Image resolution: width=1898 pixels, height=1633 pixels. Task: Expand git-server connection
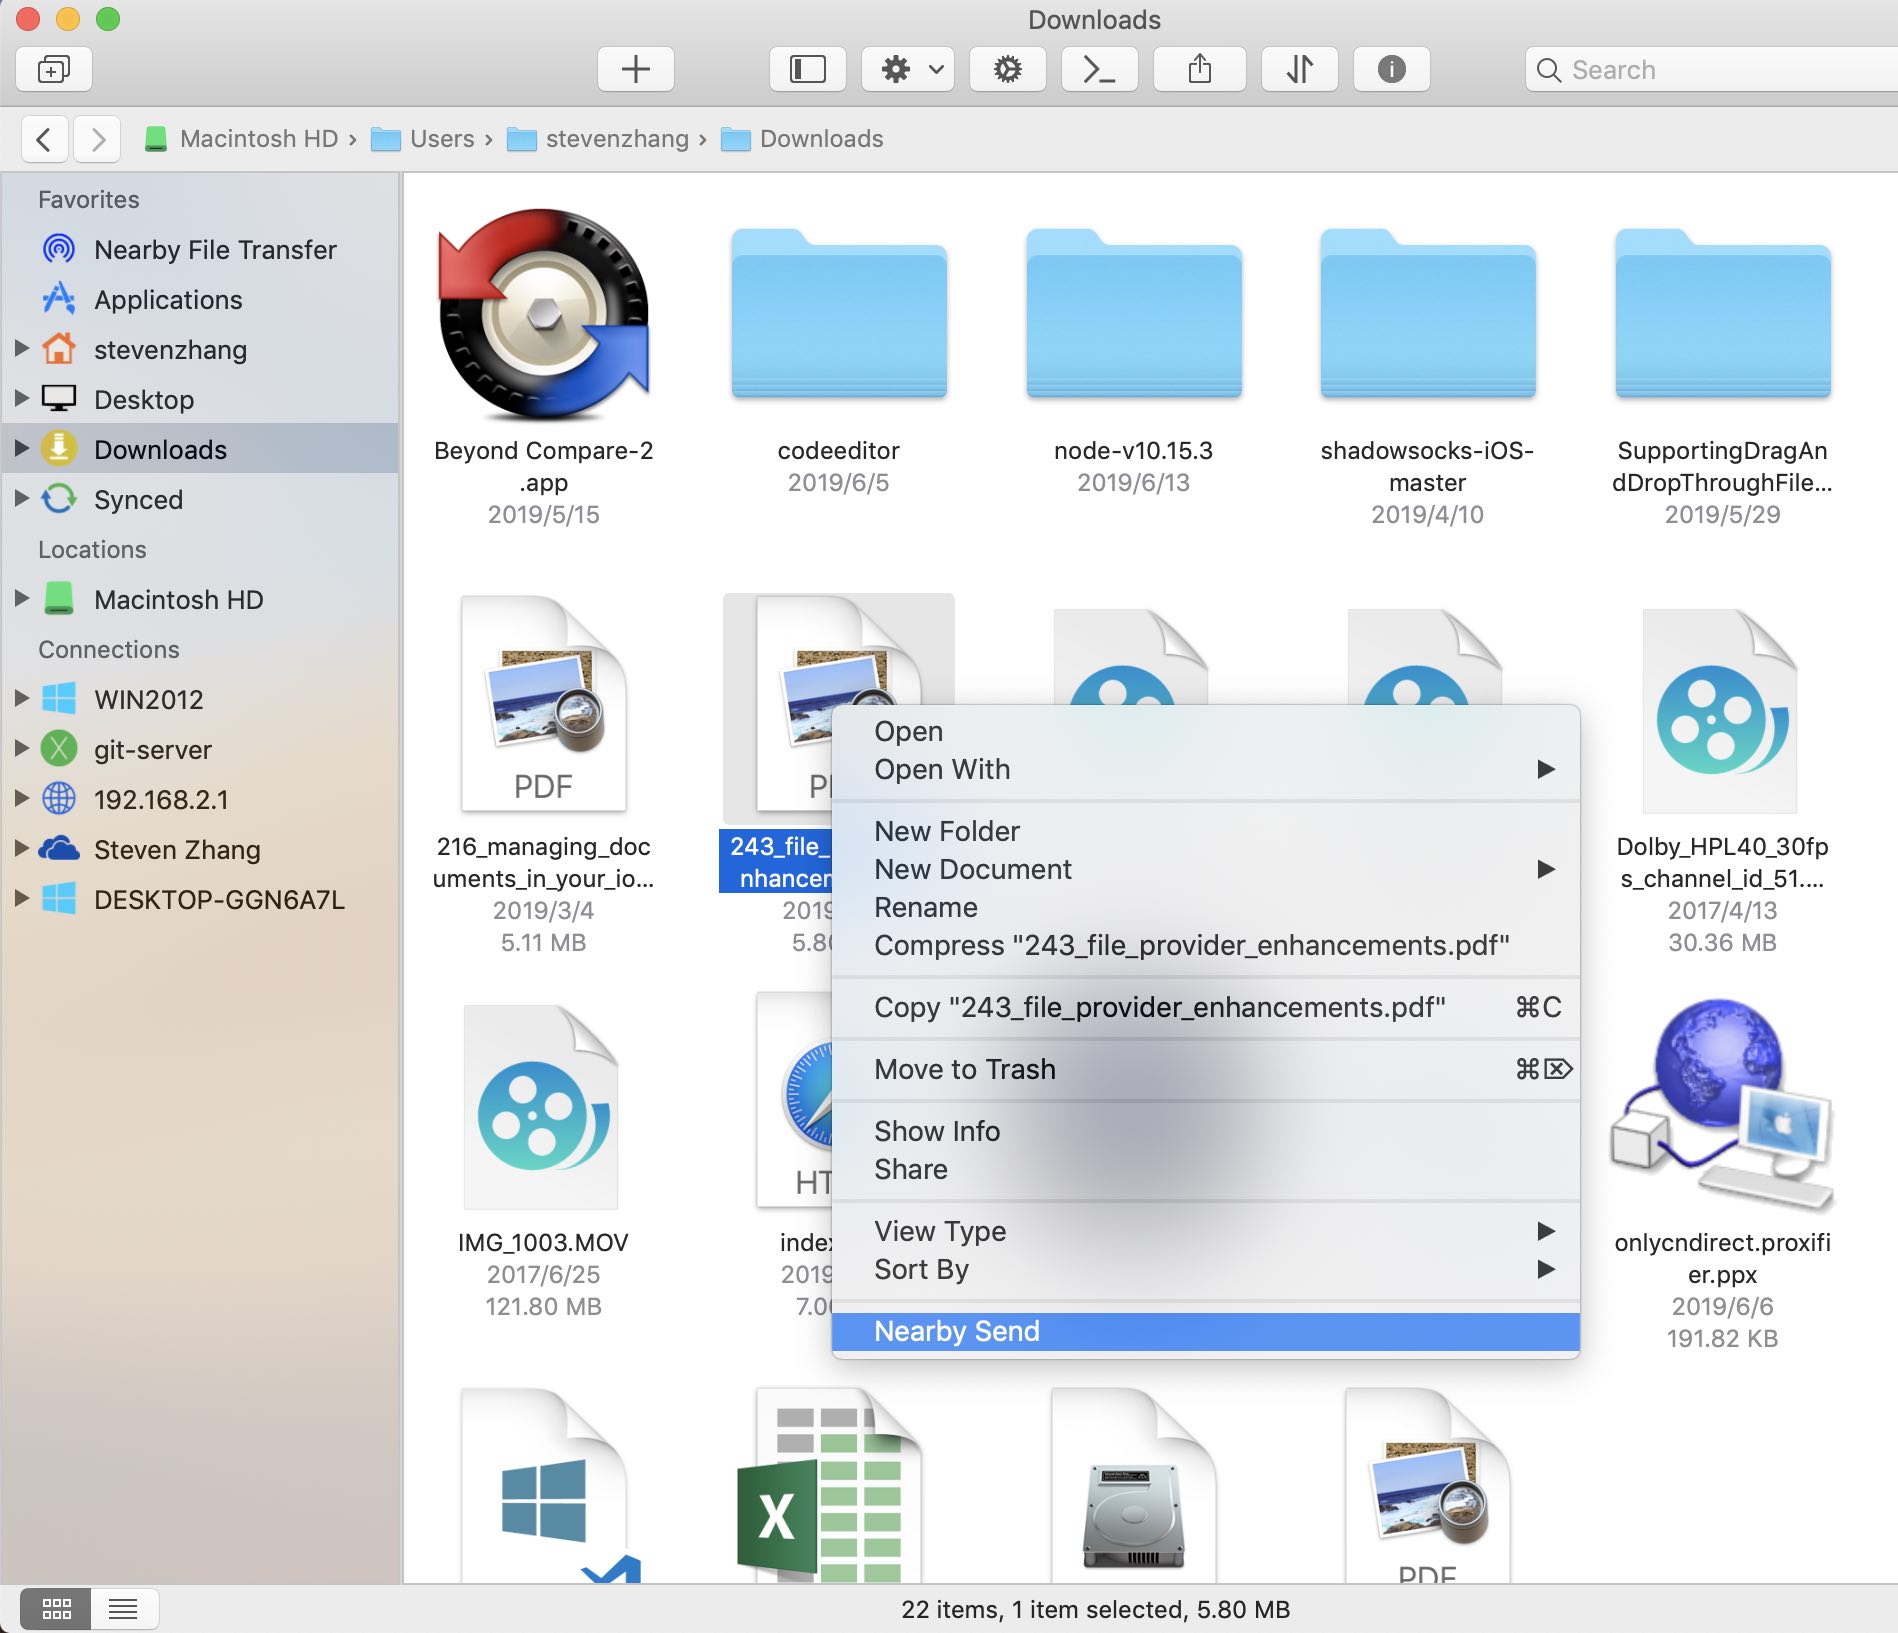click(x=21, y=748)
